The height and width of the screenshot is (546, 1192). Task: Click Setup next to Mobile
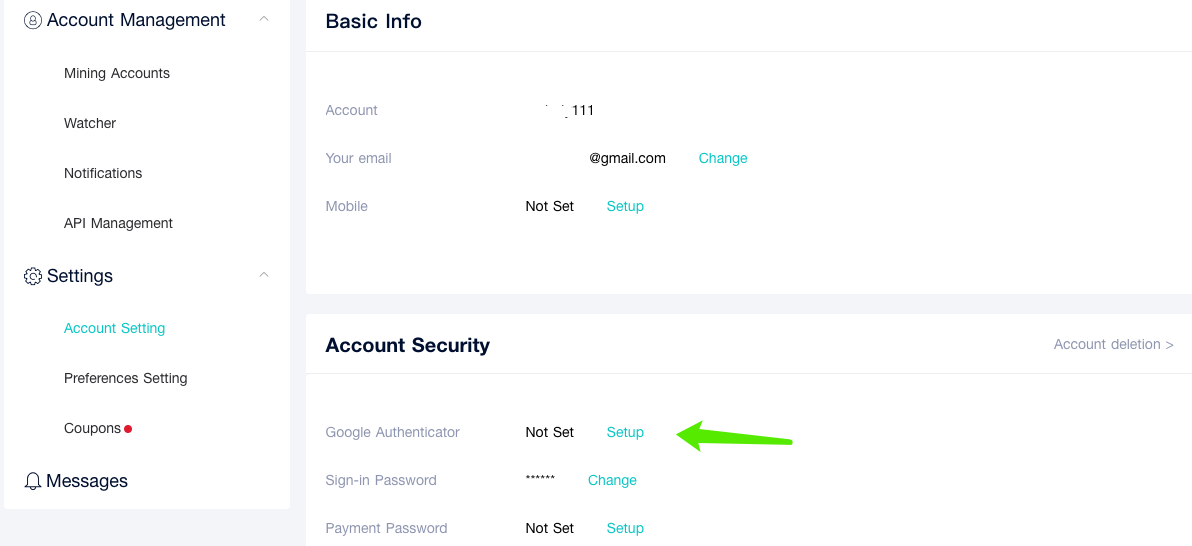tap(625, 206)
